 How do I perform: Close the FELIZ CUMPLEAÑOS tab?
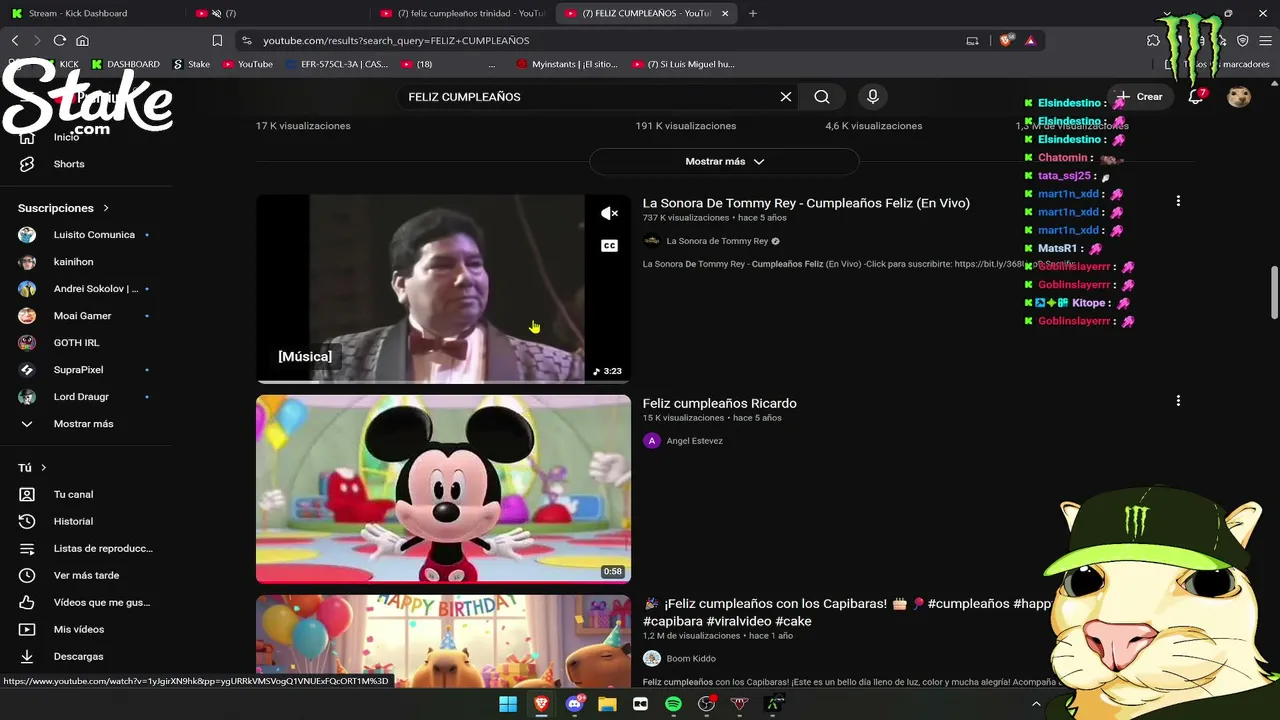(x=725, y=13)
